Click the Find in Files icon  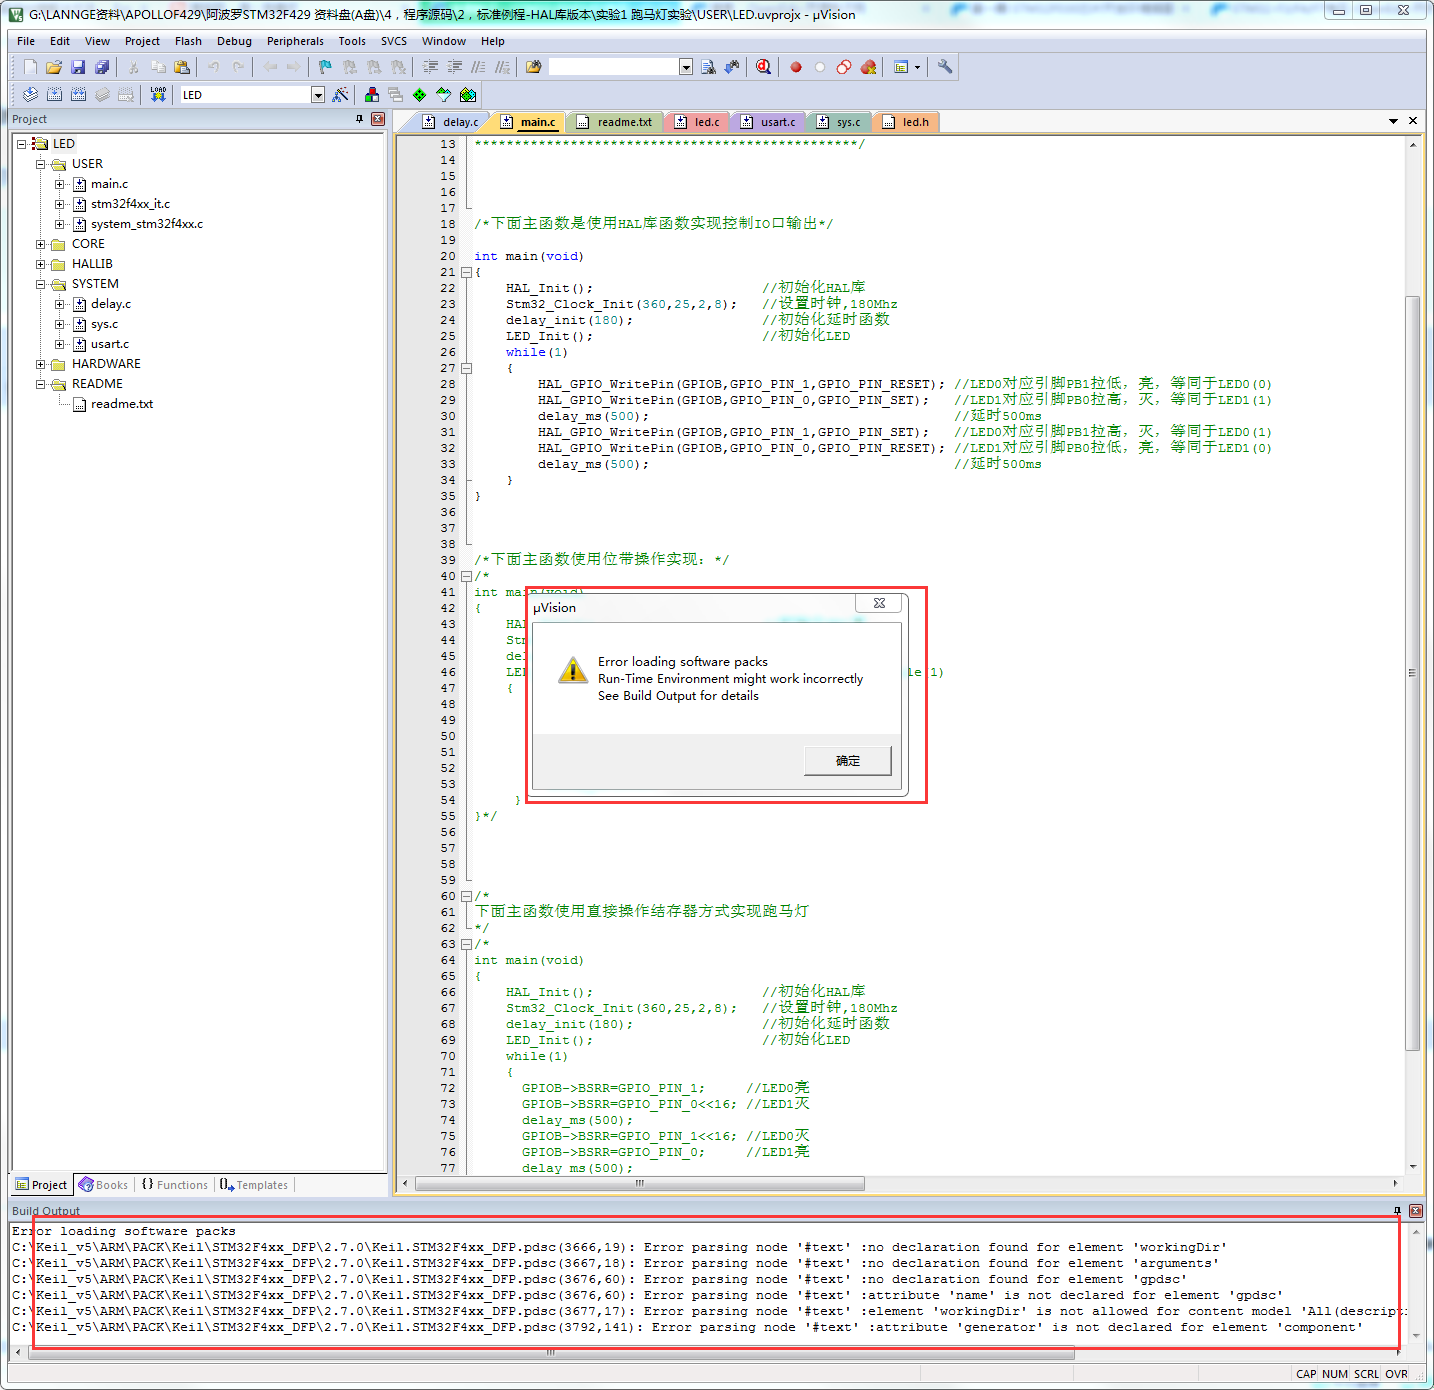534,67
